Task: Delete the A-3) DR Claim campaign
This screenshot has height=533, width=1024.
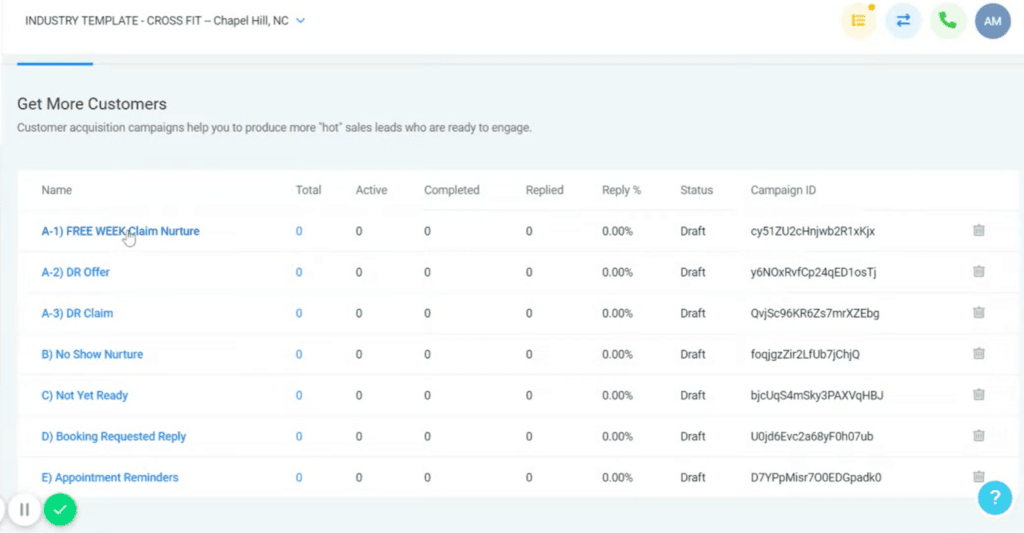Action: (978, 312)
